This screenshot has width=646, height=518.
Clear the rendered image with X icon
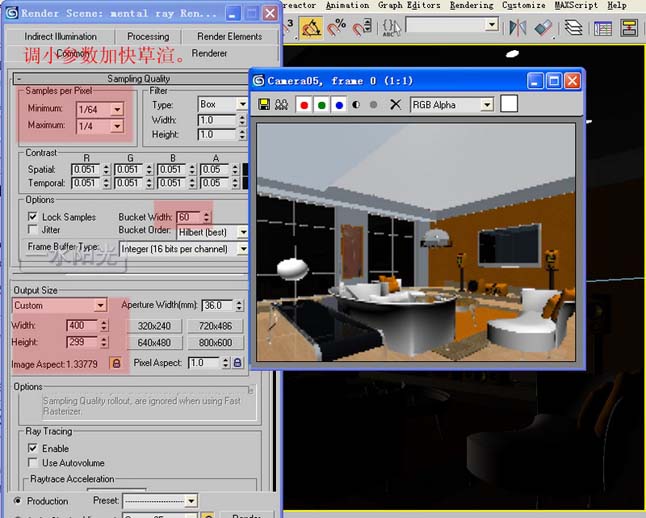[396, 105]
